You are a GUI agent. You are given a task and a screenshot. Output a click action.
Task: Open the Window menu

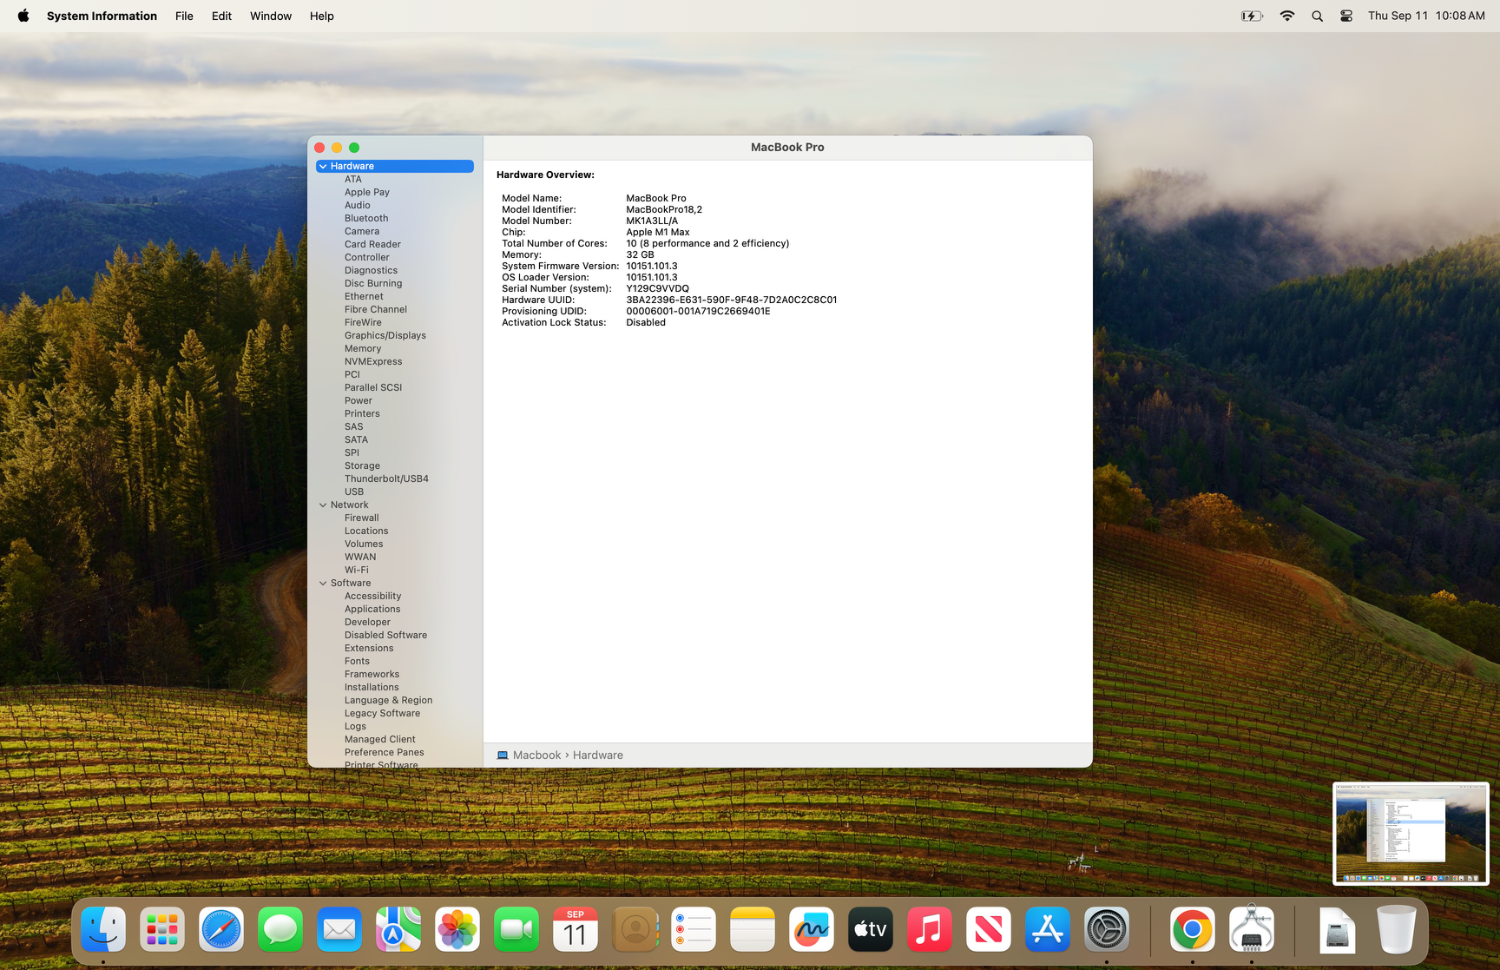(270, 16)
